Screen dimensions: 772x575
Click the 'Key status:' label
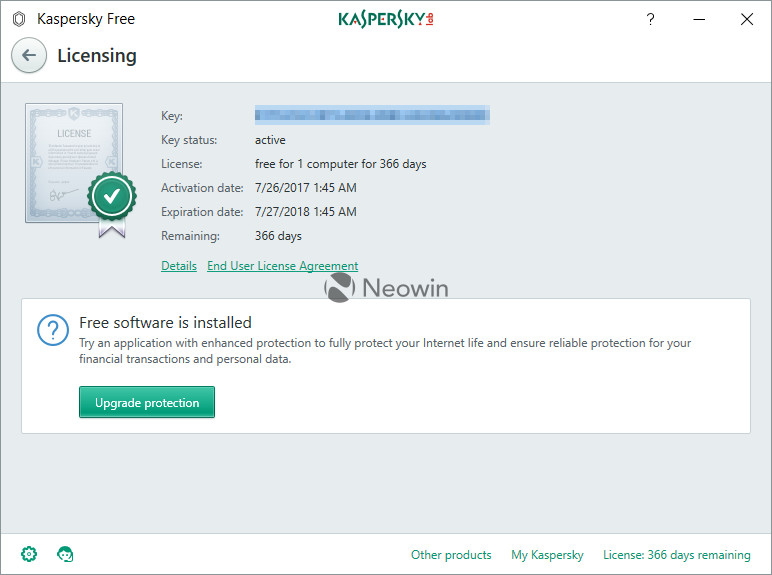pyautogui.click(x=189, y=140)
